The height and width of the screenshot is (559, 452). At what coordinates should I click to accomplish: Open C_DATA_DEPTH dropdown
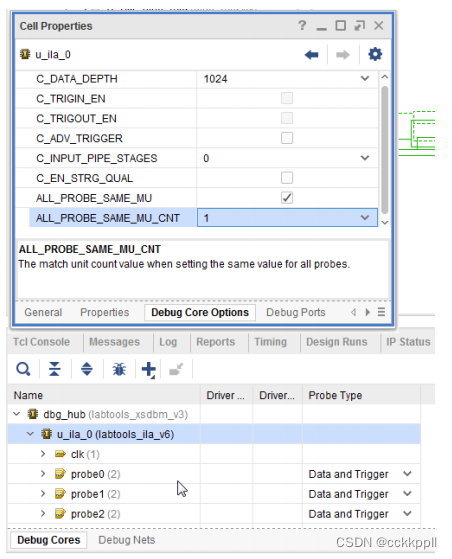coord(365,78)
